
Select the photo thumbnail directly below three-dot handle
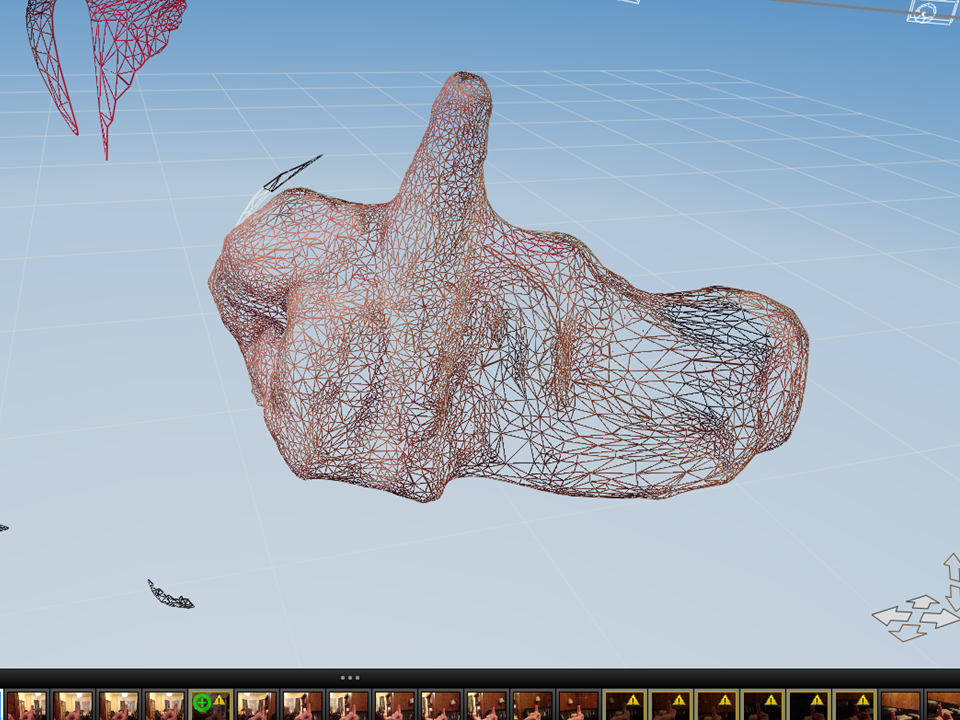[349, 705]
